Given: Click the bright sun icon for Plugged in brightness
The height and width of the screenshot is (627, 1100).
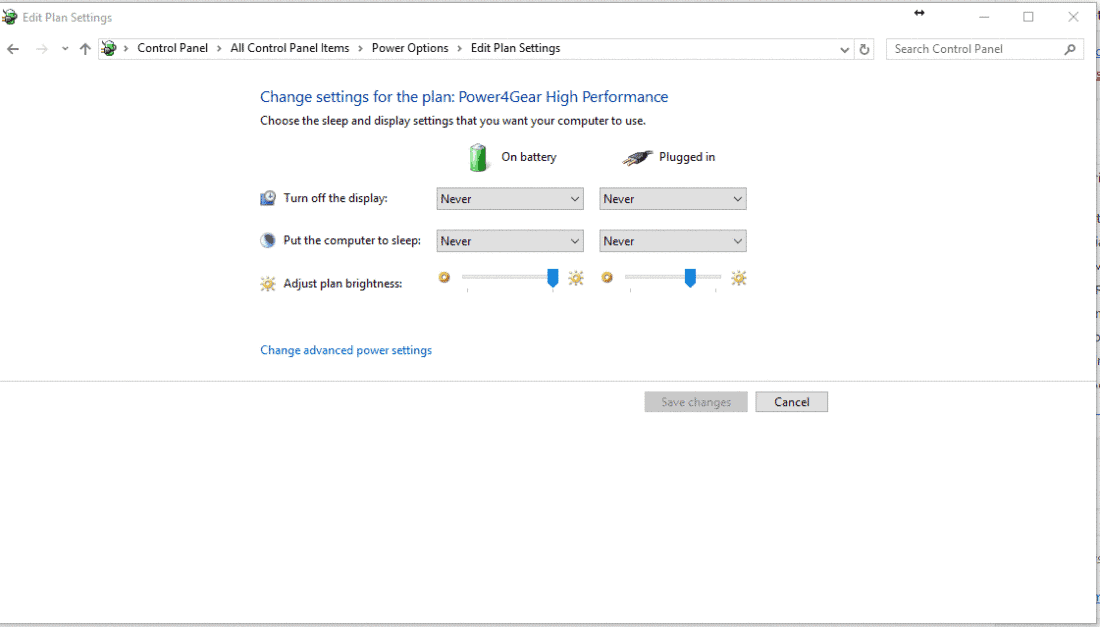Looking at the screenshot, I should tap(739, 278).
